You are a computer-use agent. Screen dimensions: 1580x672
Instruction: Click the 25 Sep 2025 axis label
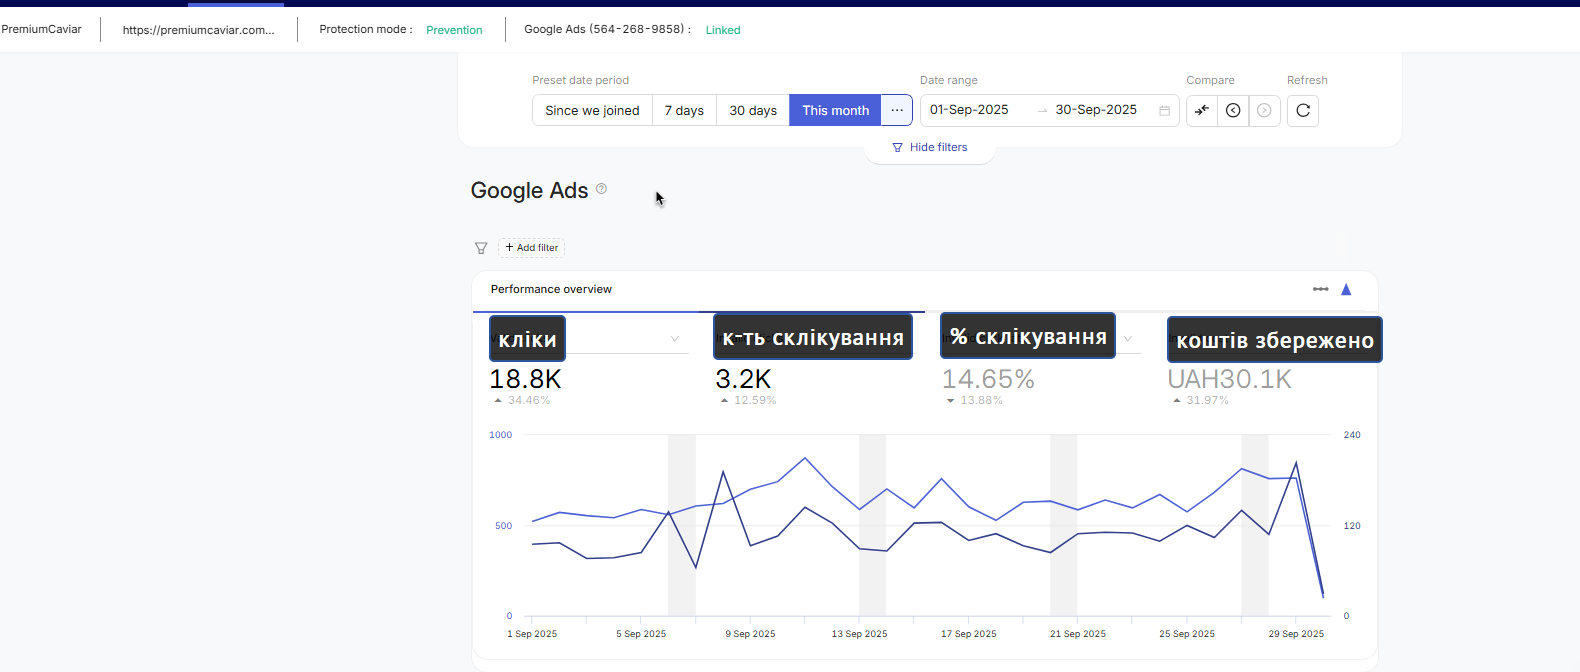point(1187,634)
